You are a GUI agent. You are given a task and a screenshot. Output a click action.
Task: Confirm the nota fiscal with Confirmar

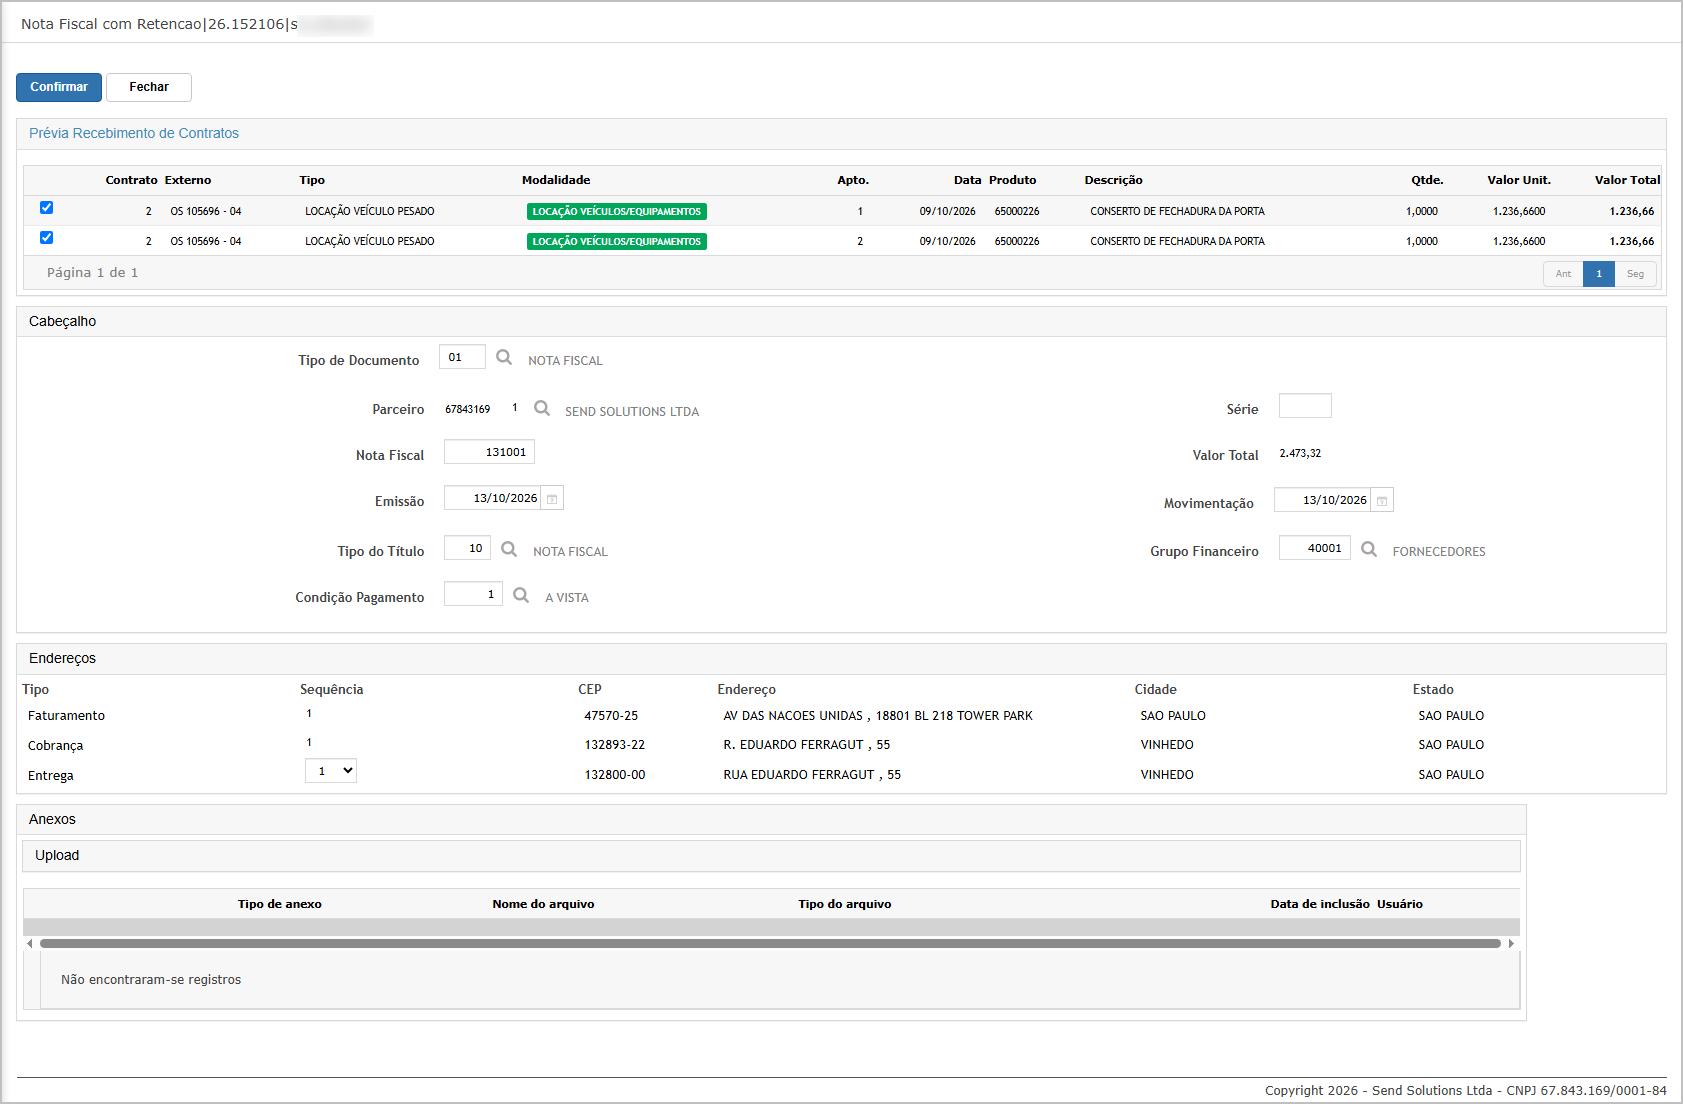(59, 87)
